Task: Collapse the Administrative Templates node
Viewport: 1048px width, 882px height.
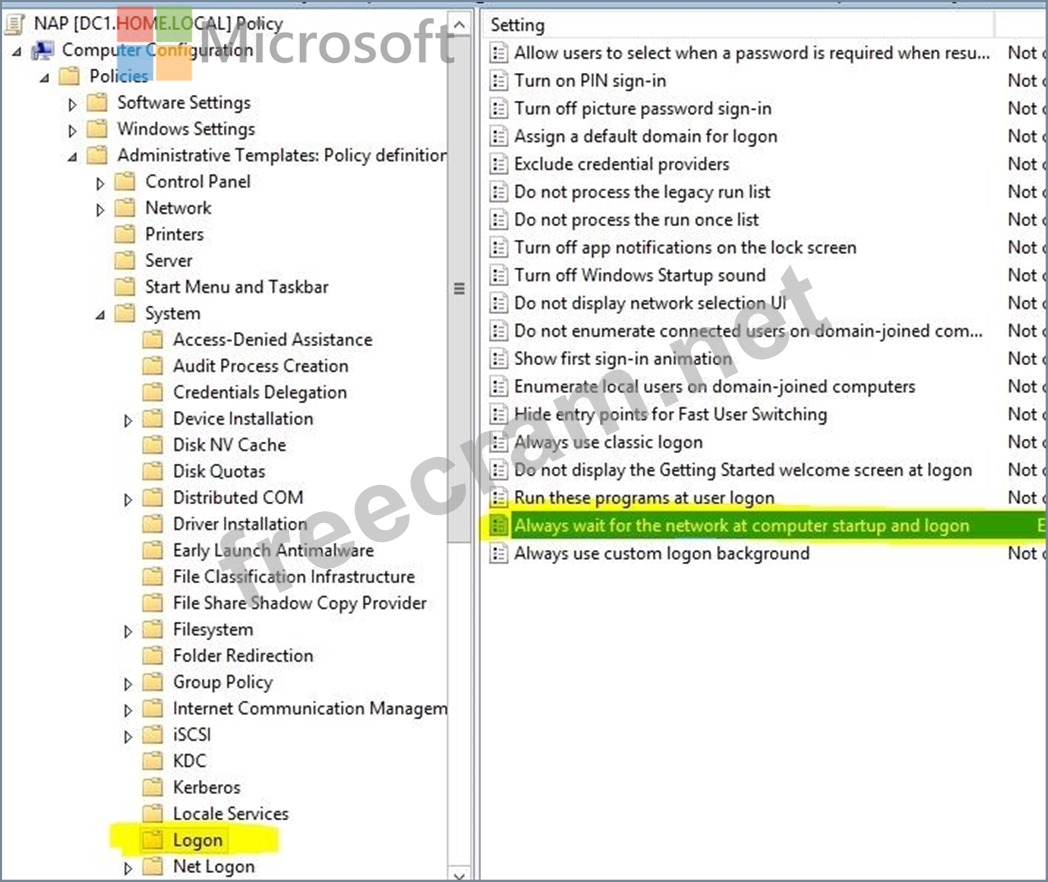Action: click(72, 157)
